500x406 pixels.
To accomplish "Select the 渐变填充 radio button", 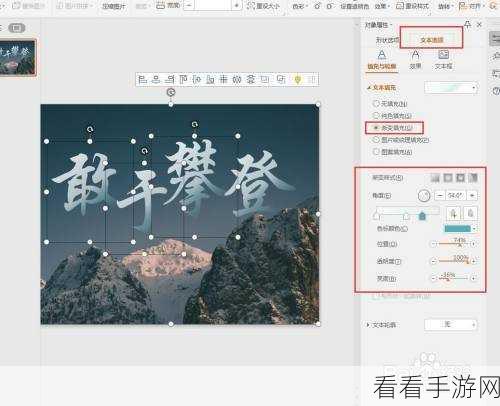I will point(376,128).
